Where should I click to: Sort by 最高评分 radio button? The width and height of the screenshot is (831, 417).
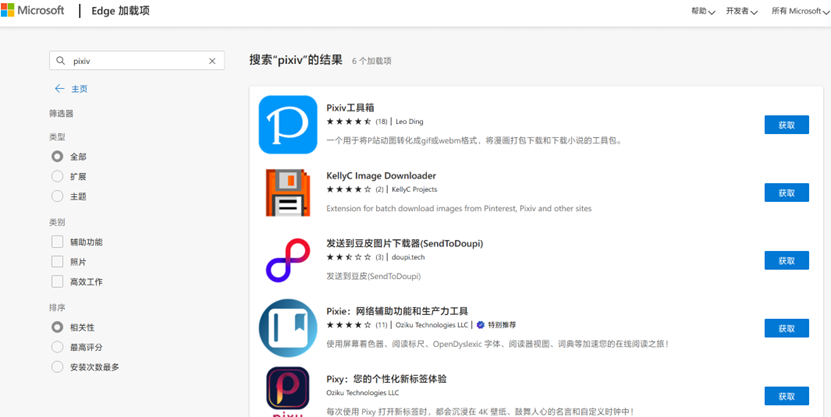coord(57,347)
